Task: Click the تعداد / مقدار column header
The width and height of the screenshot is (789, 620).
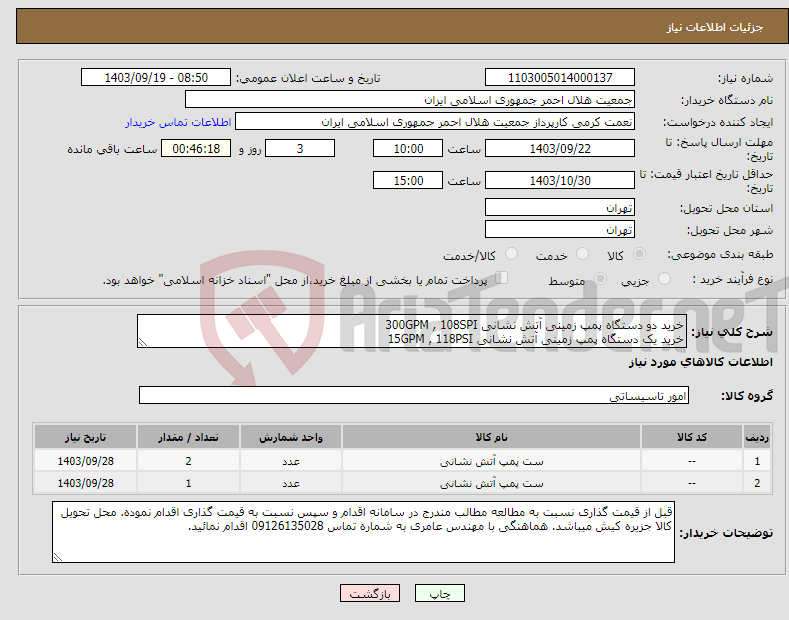Action: 188,437
